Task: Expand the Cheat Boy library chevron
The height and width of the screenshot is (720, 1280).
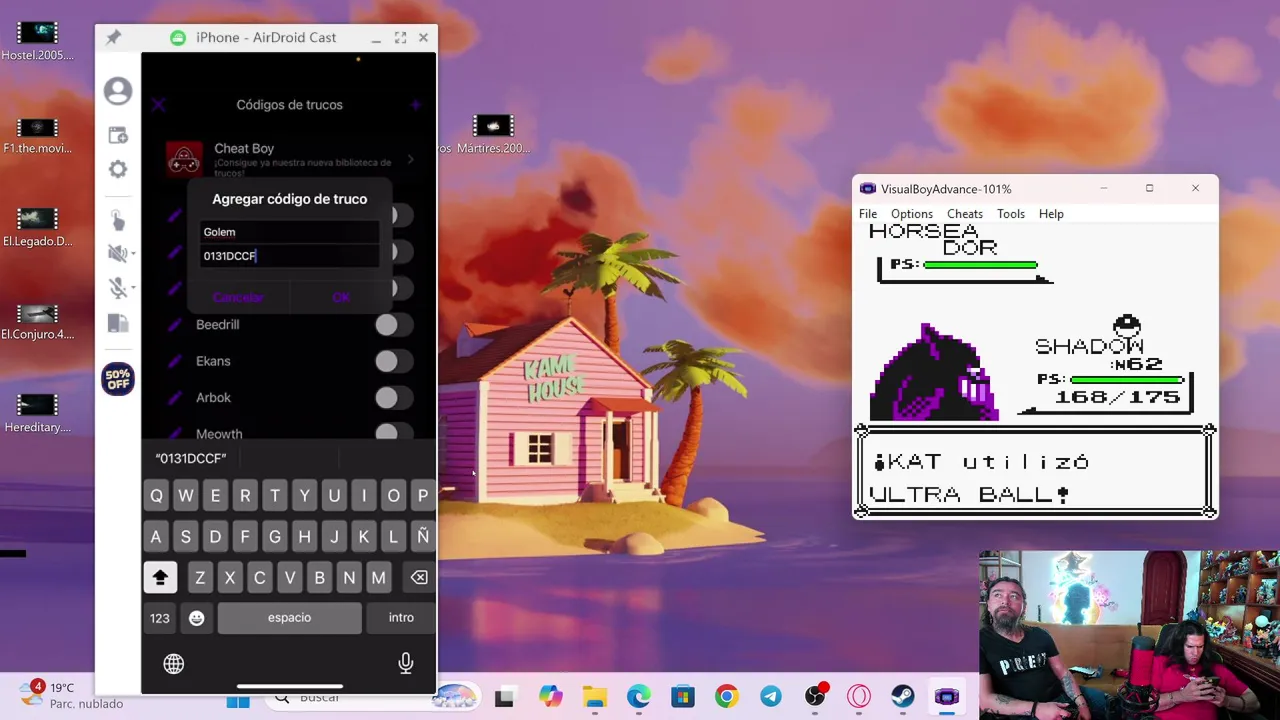Action: [x=411, y=159]
